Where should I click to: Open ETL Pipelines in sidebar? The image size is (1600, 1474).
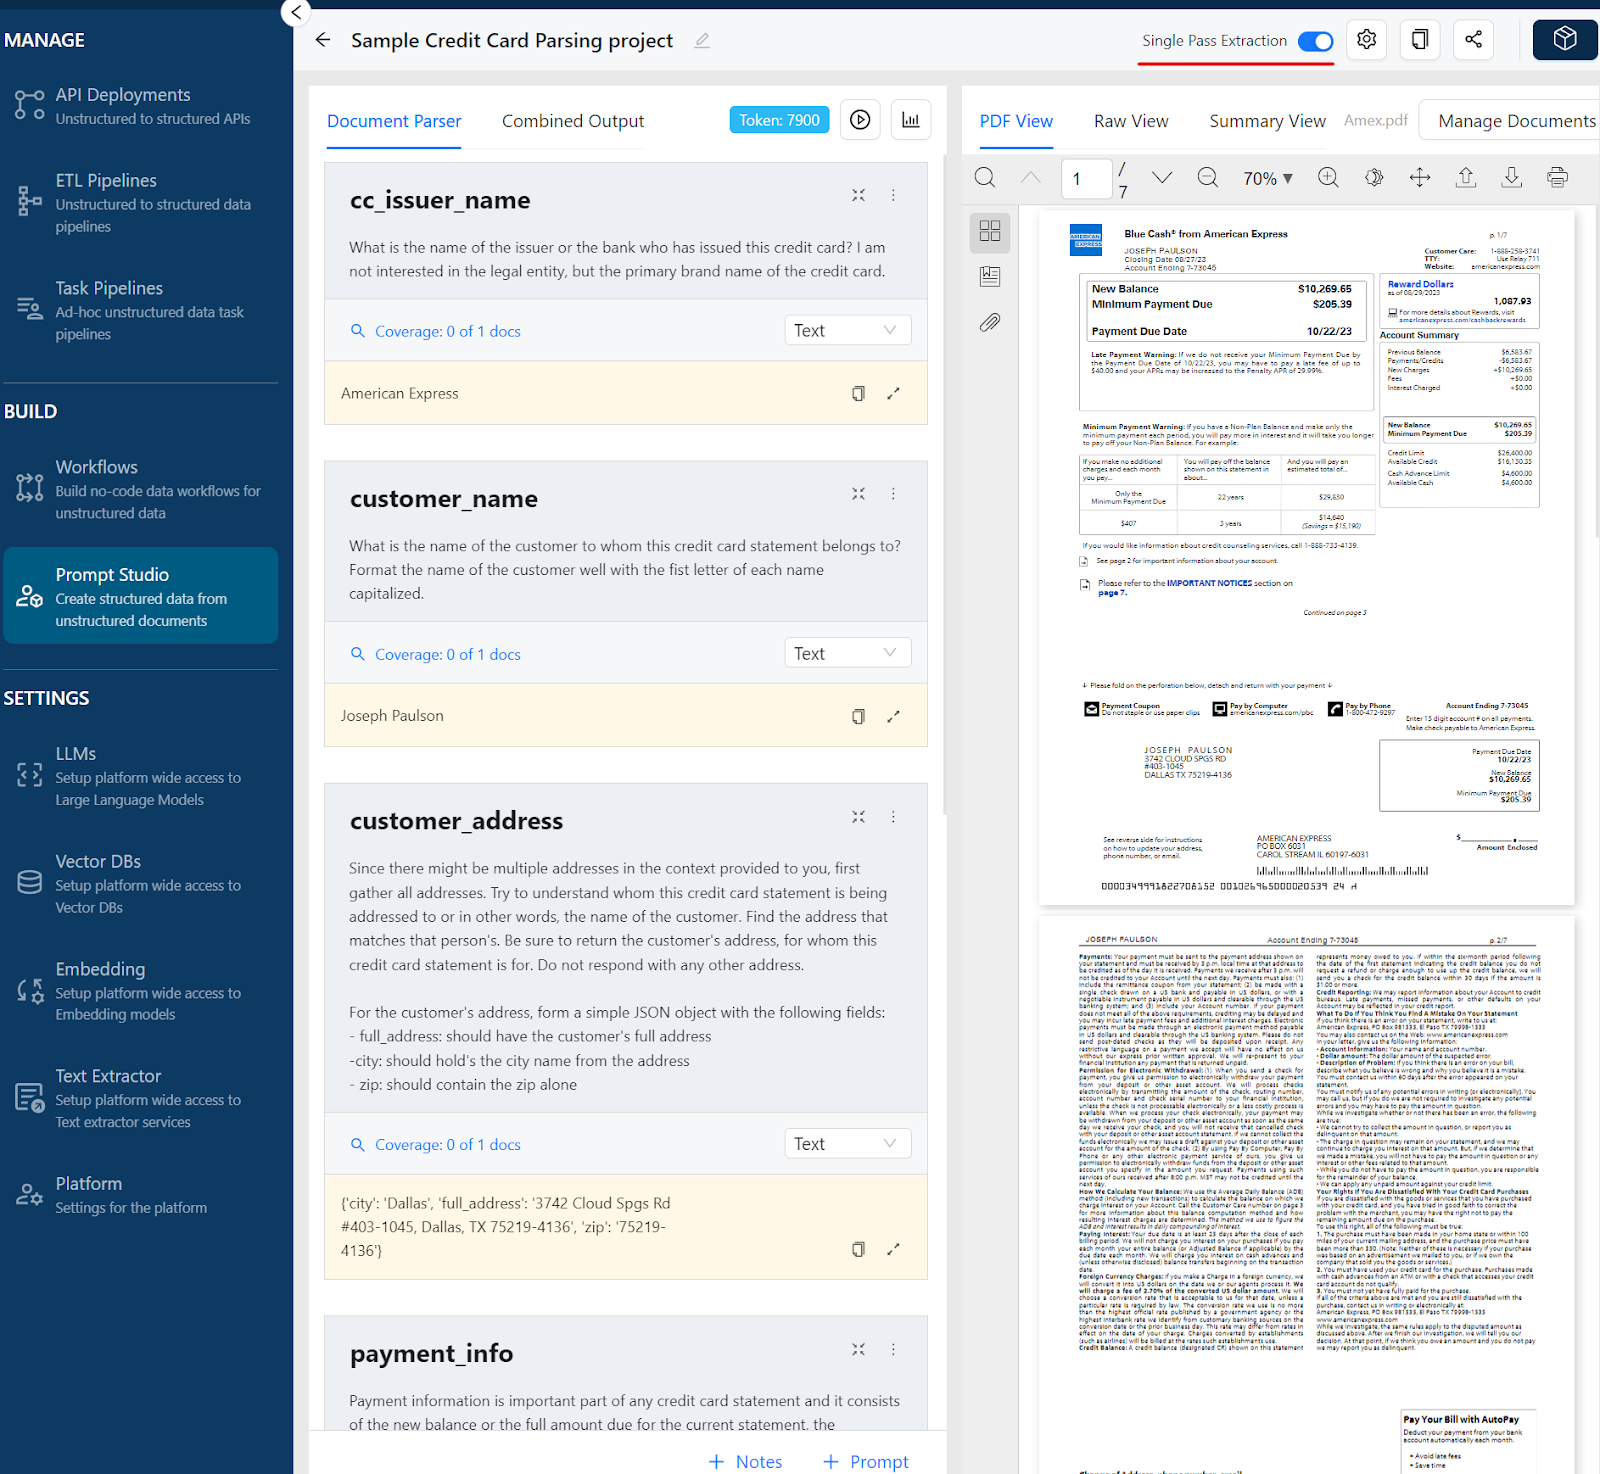coord(140,203)
